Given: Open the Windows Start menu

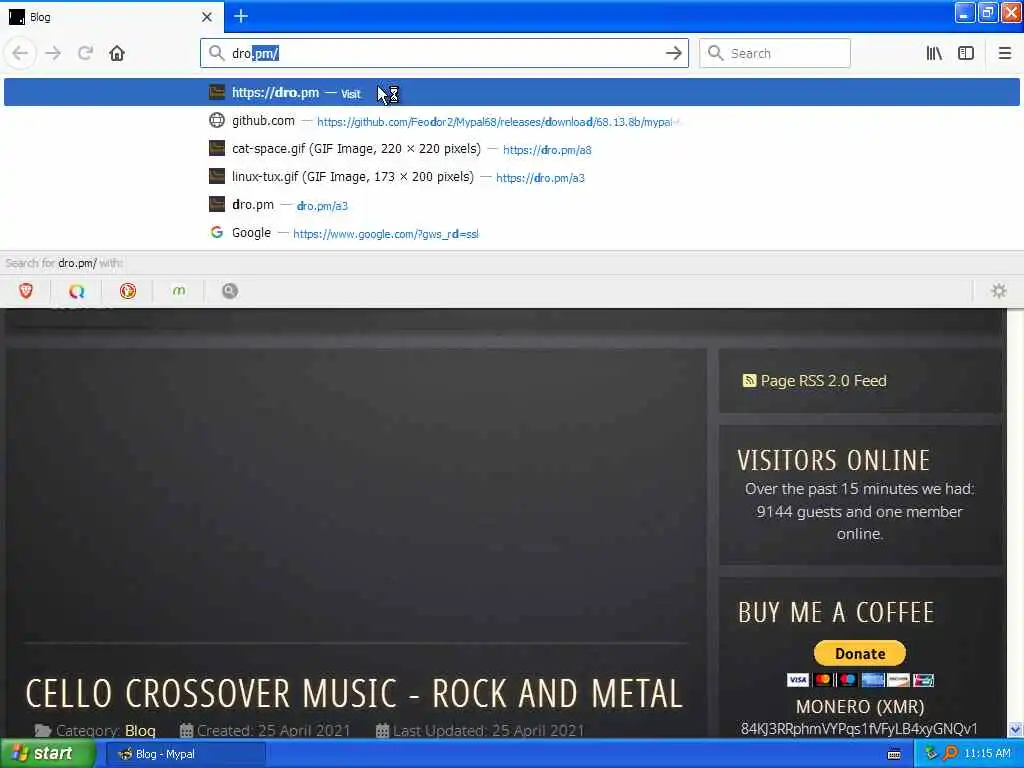Looking at the screenshot, I should tap(46, 754).
